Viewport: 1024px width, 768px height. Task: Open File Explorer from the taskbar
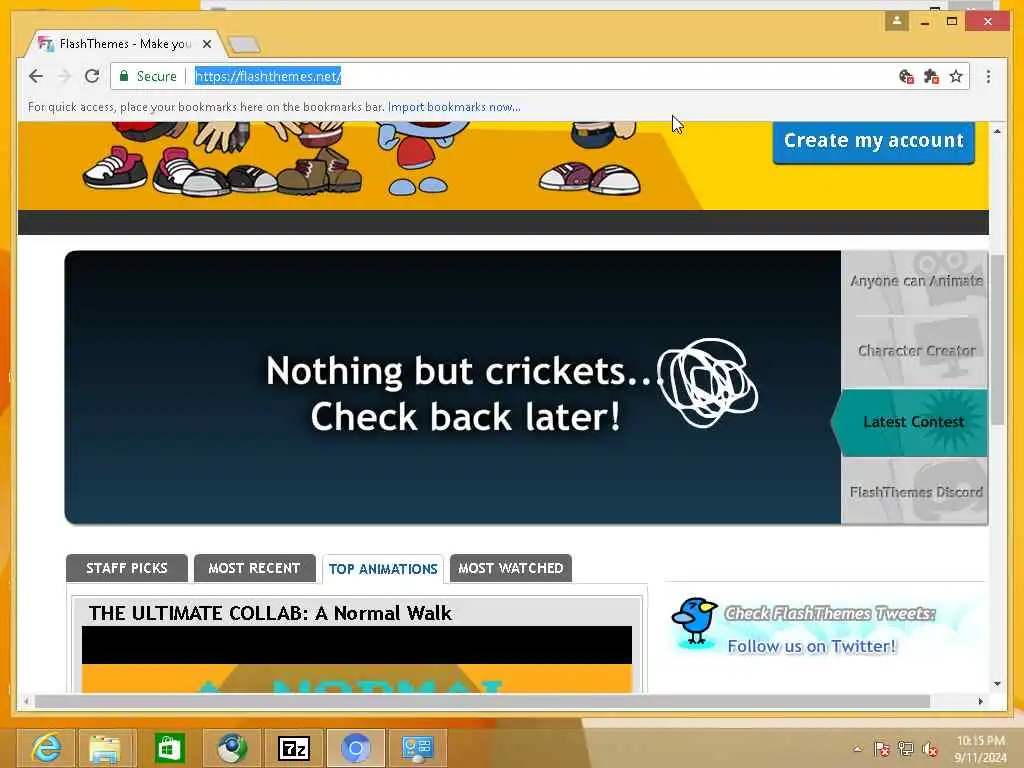pos(106,748)
